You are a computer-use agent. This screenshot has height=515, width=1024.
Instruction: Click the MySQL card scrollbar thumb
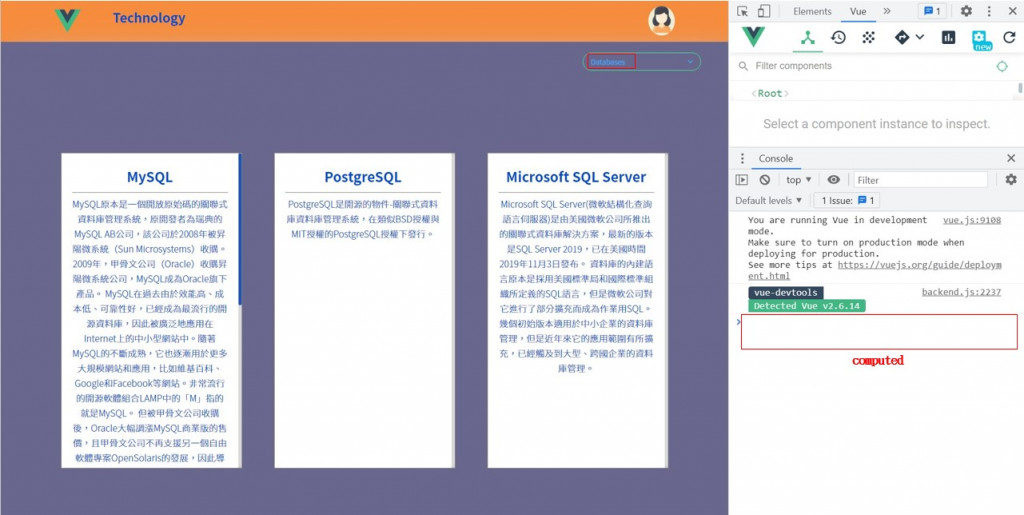(240, 229)
